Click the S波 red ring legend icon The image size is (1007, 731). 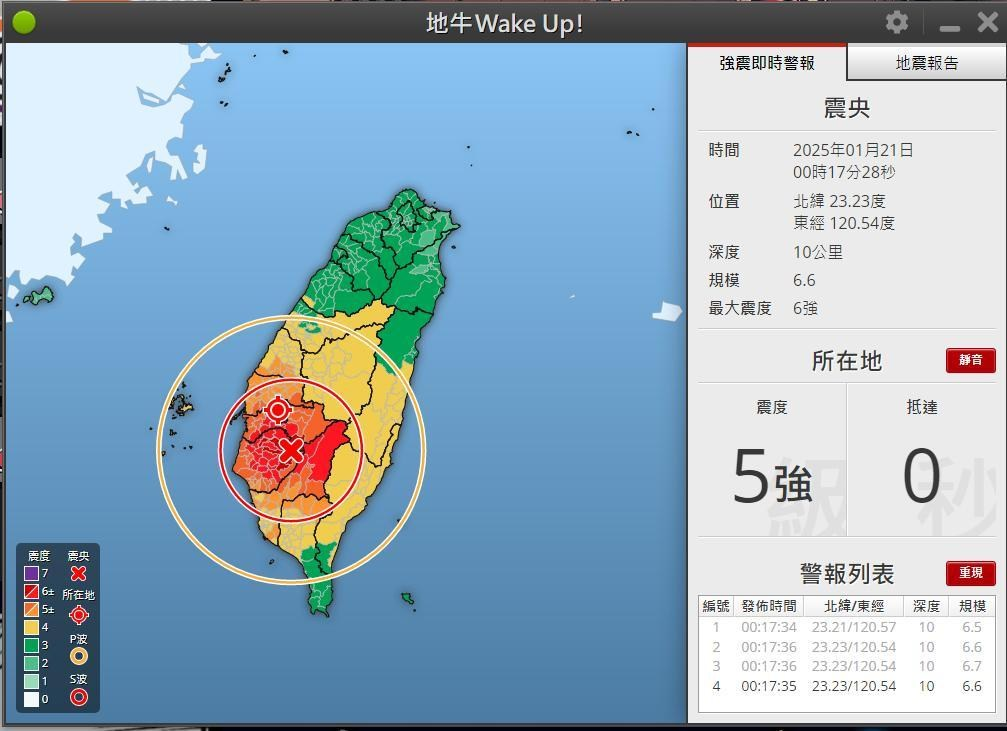[78, 697]
